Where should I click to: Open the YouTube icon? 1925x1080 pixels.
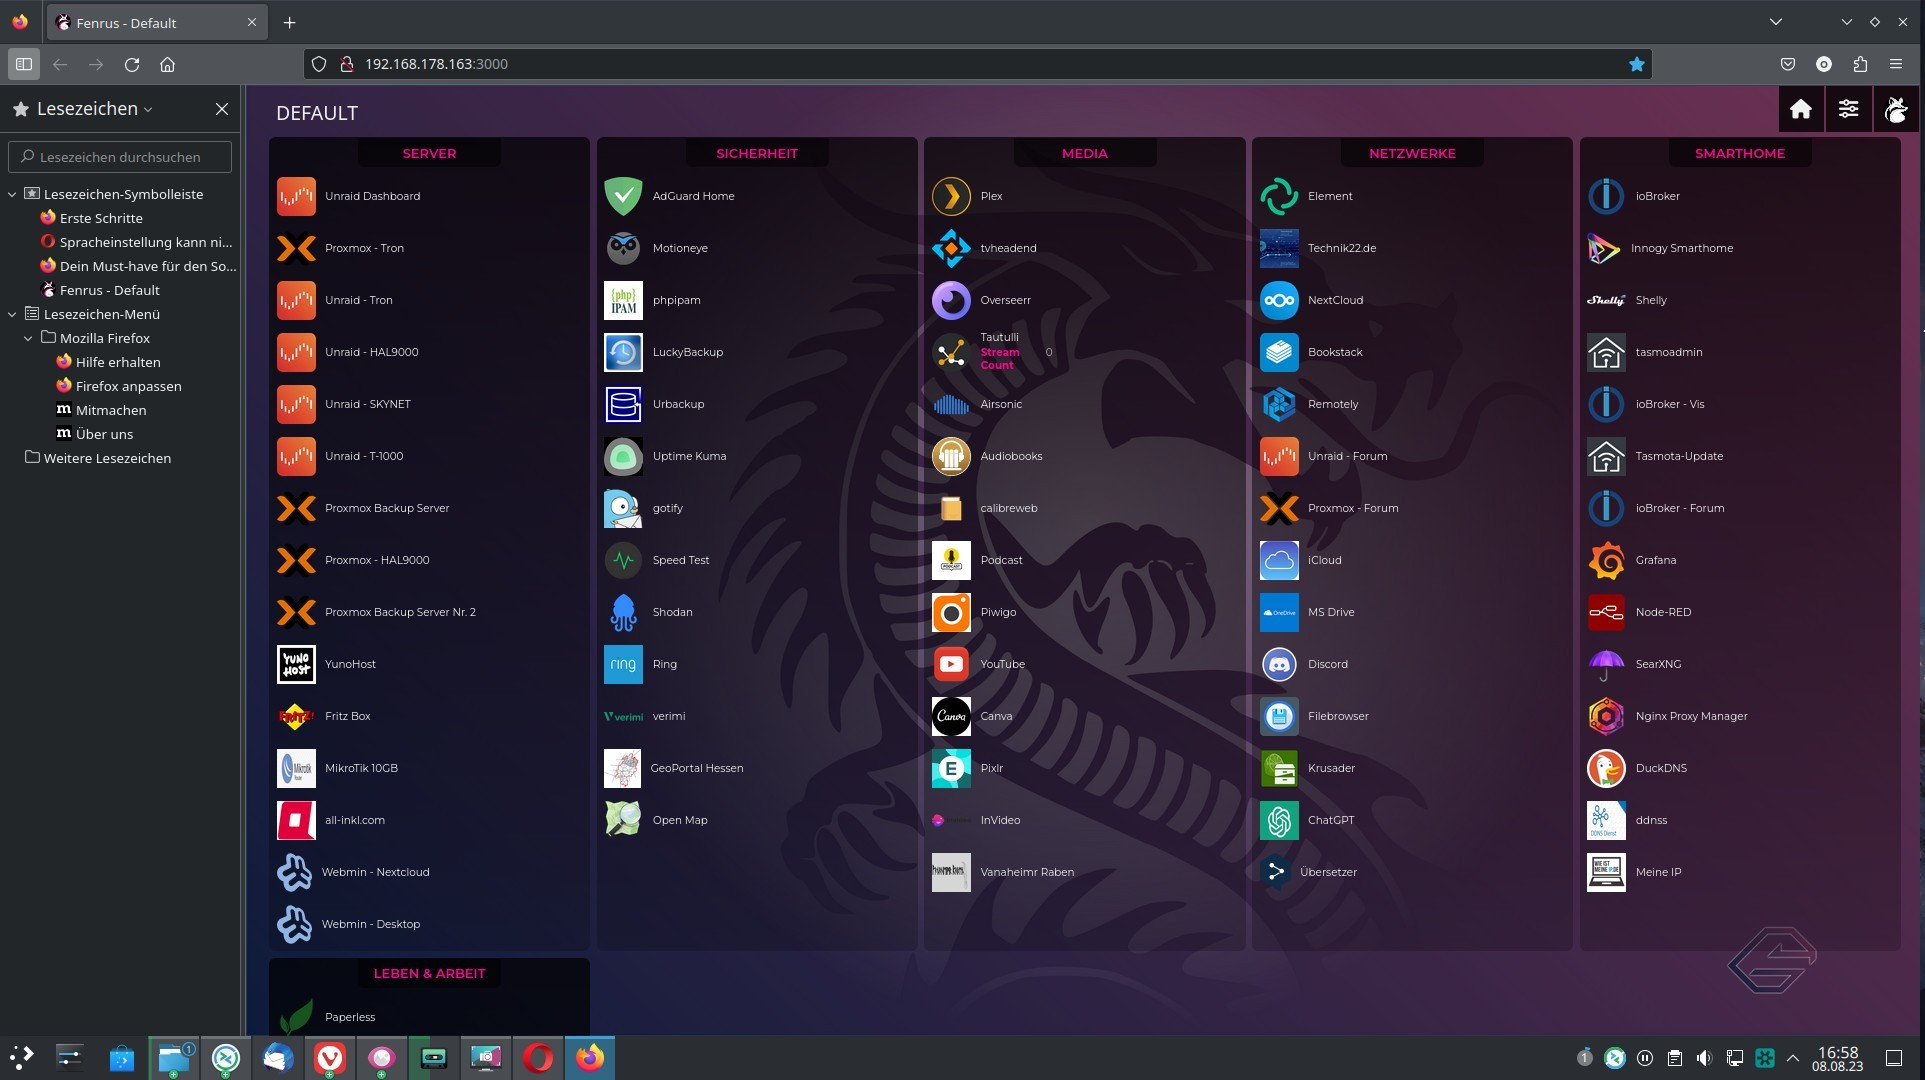(x=951, y=664)
